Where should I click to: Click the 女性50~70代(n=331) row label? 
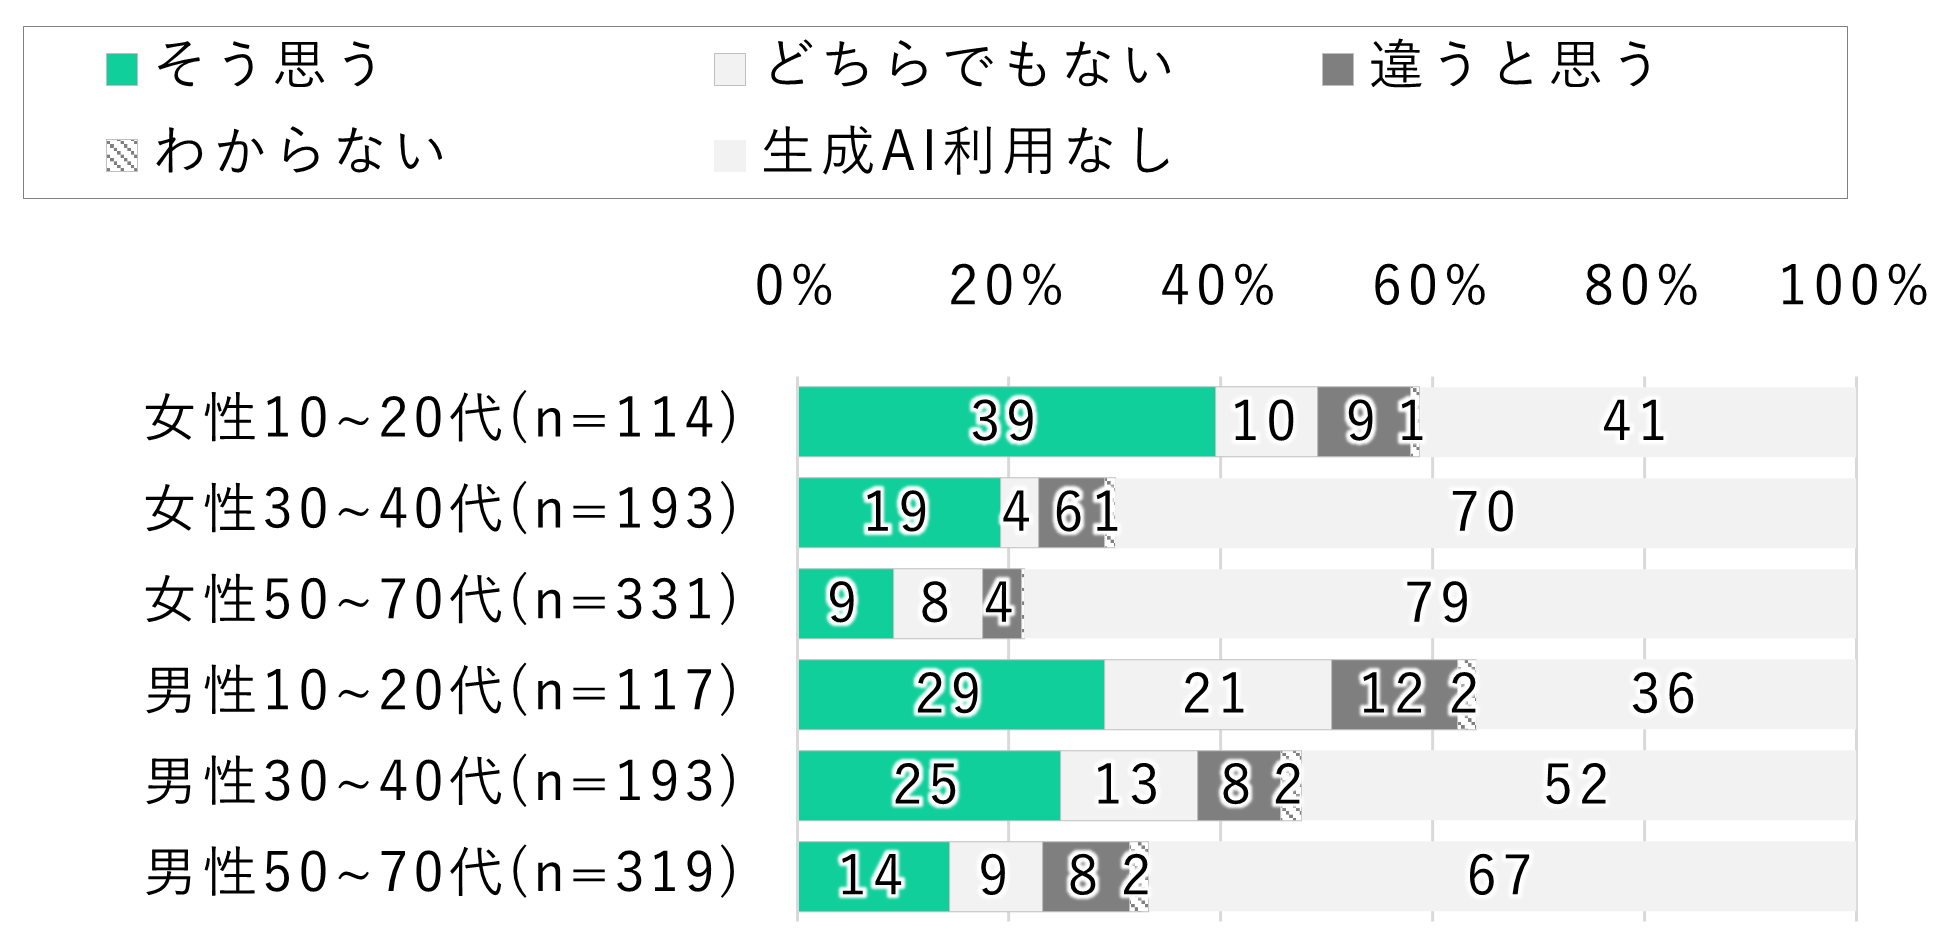click(442, 601)
